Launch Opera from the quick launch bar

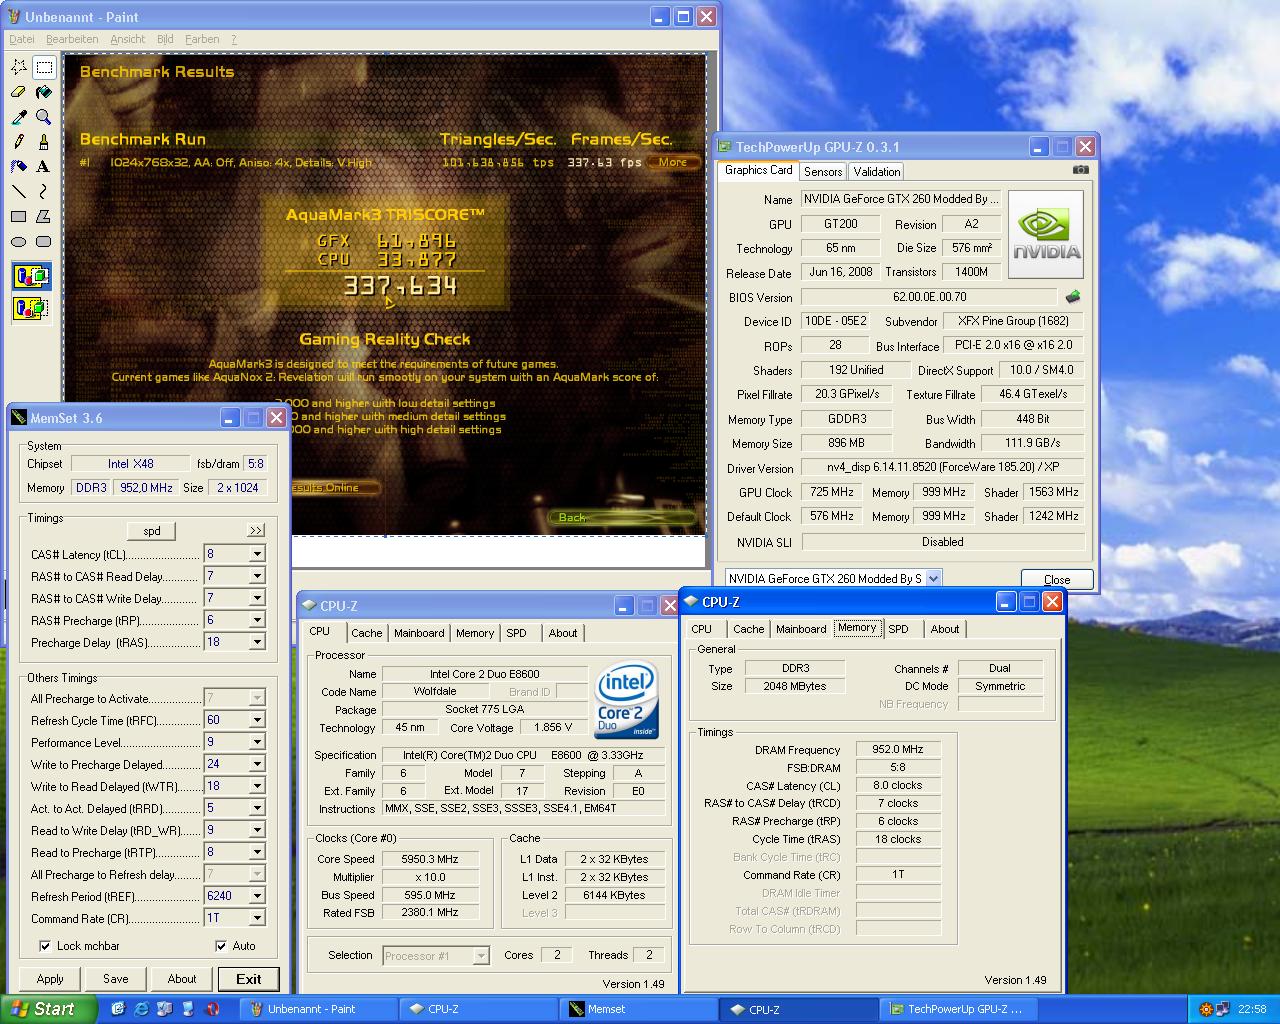(x=211, y=1009)
